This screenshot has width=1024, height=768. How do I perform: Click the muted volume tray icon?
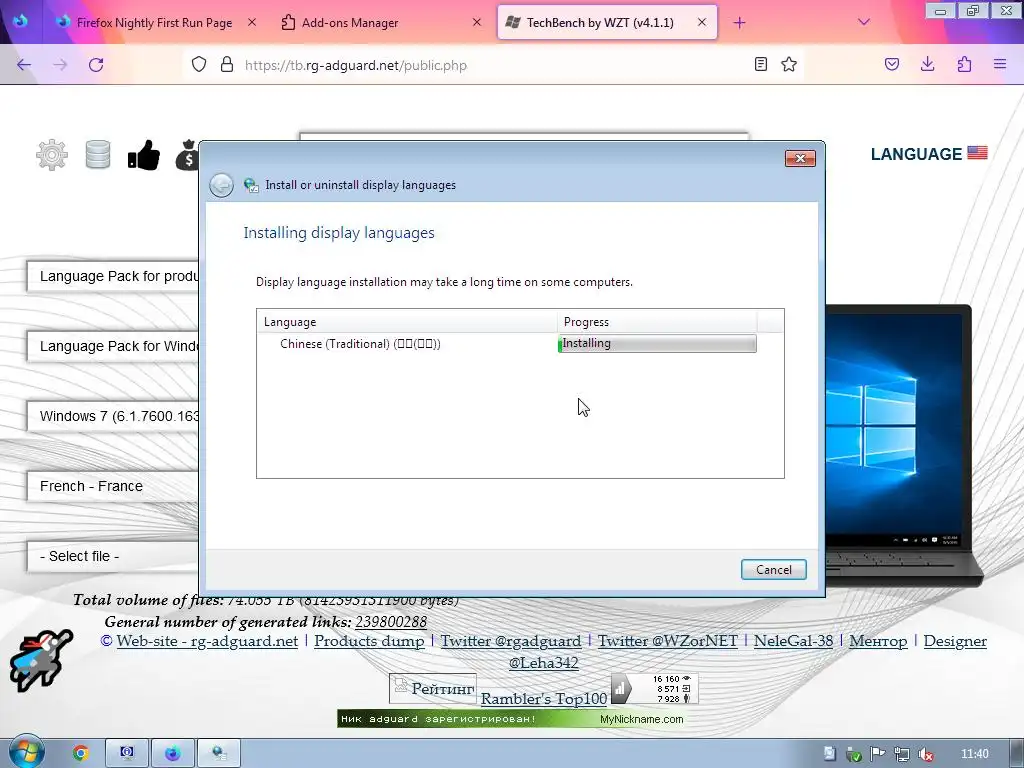pyautogui.click(x=925, y=754)
